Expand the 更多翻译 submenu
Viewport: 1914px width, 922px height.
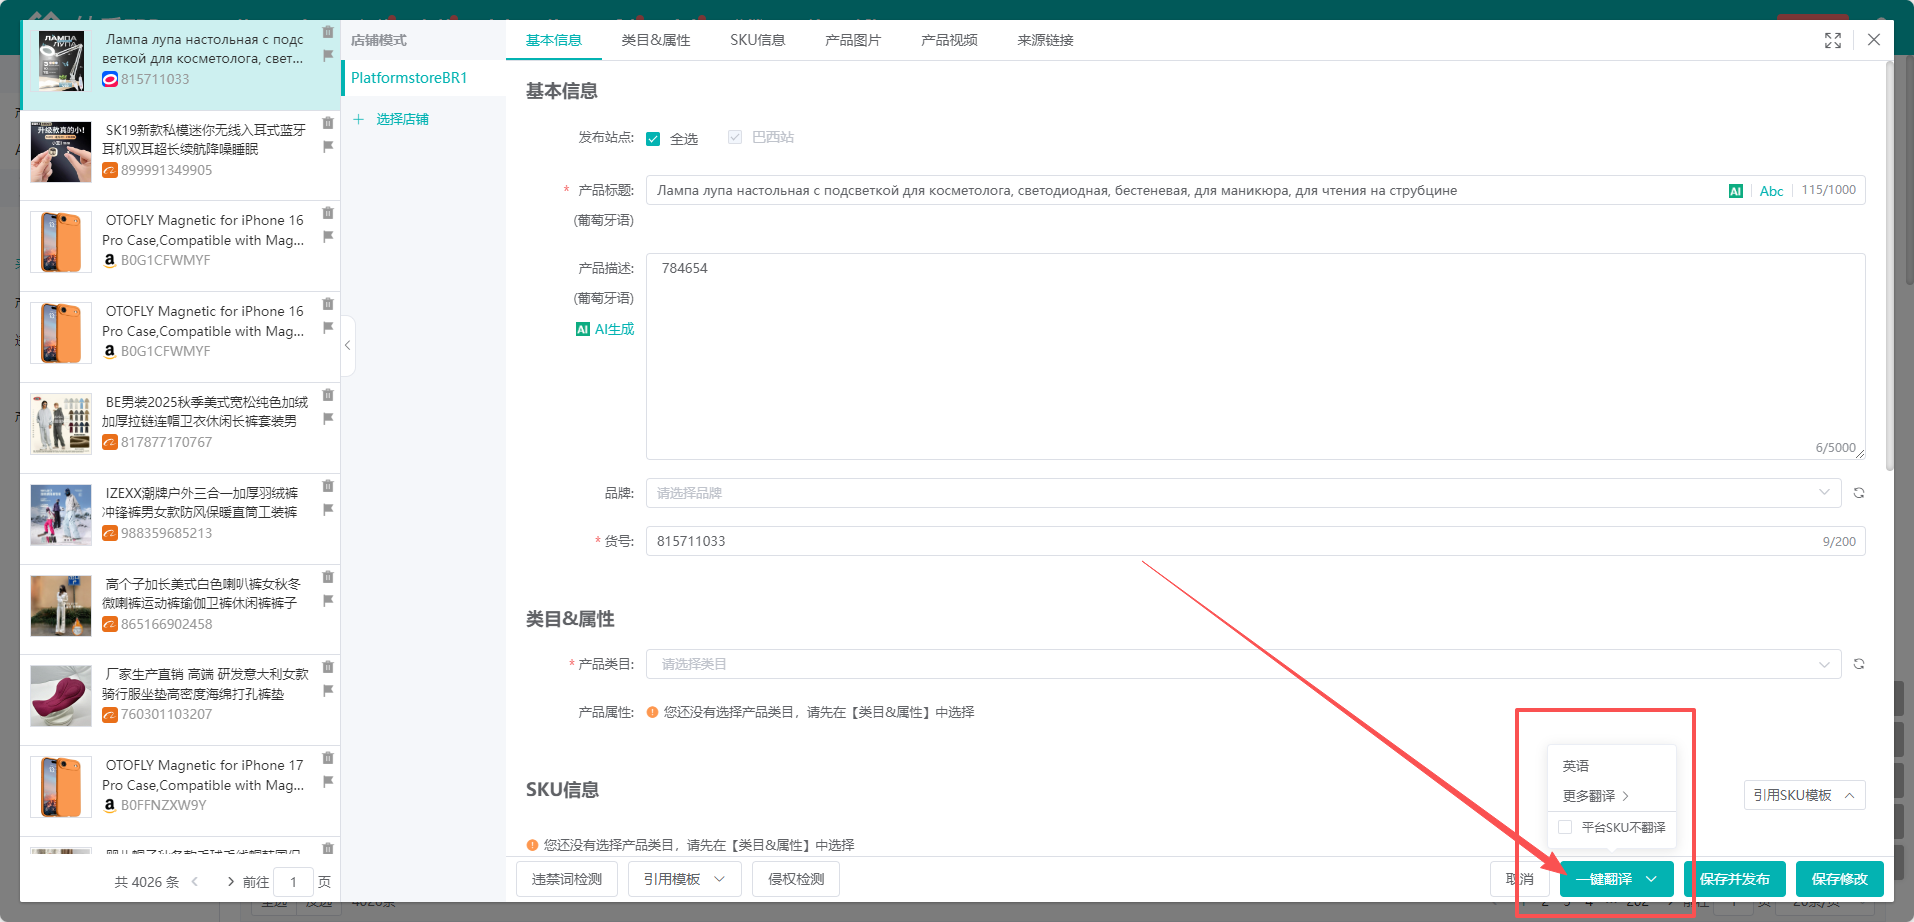pyautogui.click(x=1592, y=795)
